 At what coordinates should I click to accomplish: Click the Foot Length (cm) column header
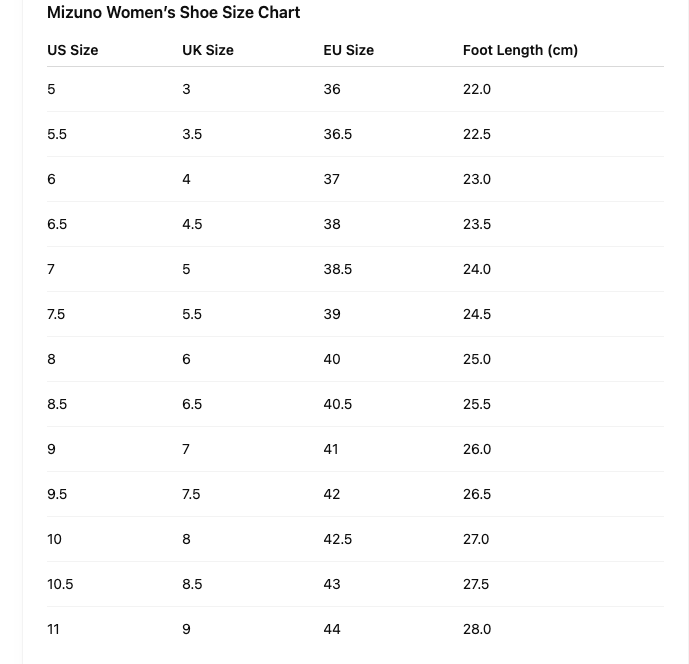tap(520, 50)
